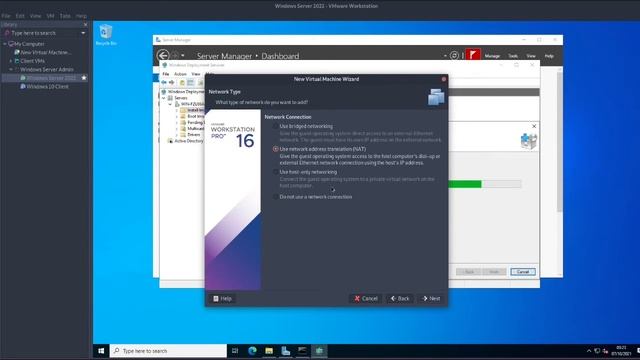Toggle favorite star on Windows Server 2022
Viewport: 640px width, 360px height.
tap(84, 78)
